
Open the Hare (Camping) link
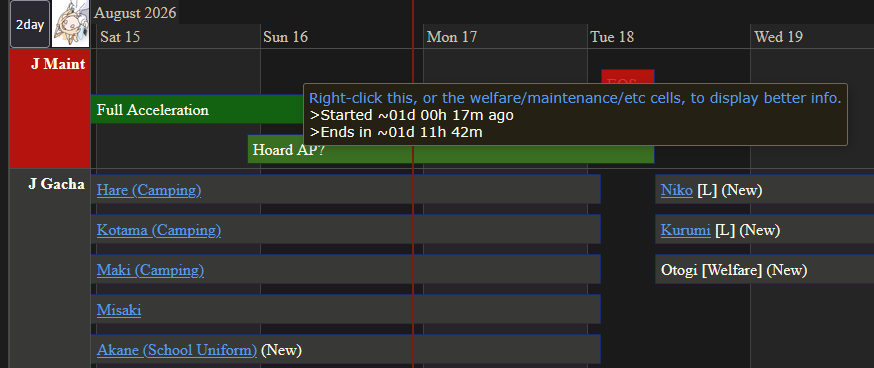click(x=149, y=190)
